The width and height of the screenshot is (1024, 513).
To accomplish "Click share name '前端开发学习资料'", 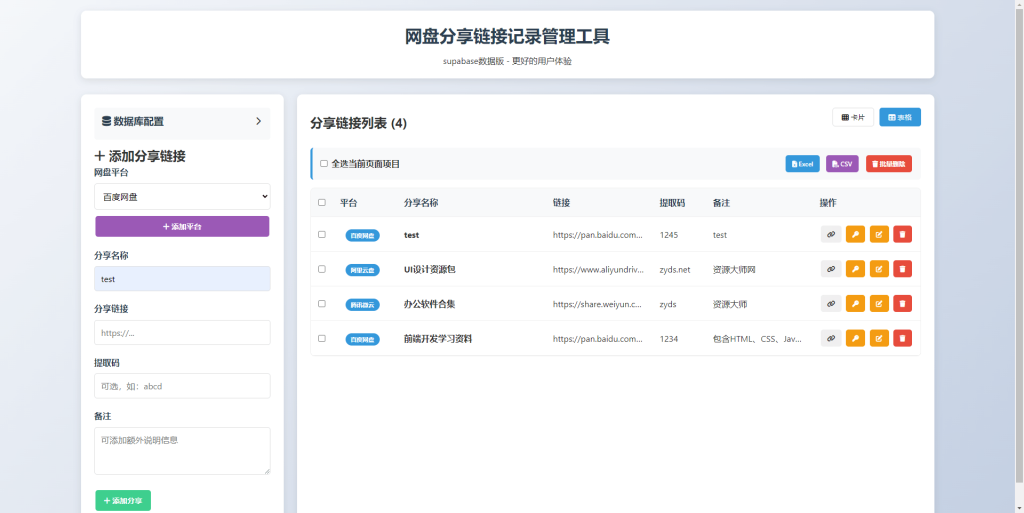I will pos(438,339).
